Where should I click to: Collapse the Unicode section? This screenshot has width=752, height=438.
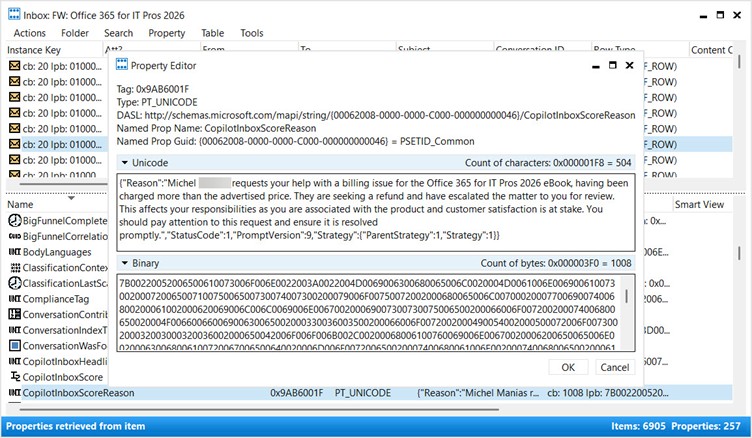click(125, 163)
